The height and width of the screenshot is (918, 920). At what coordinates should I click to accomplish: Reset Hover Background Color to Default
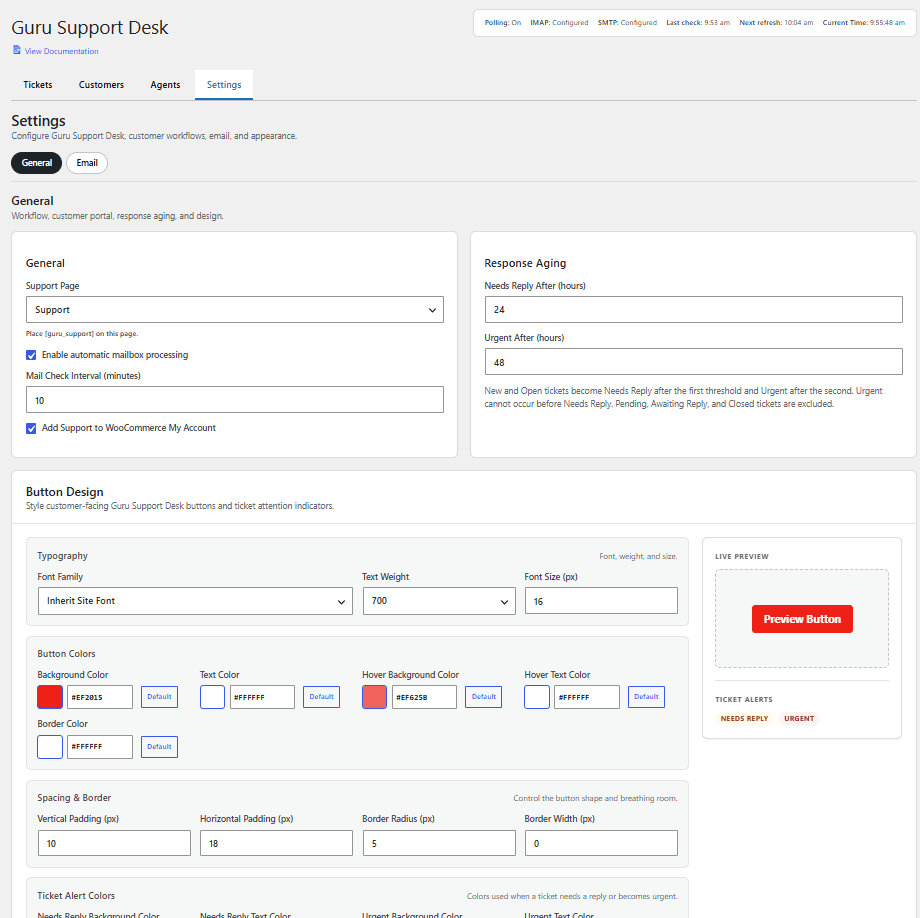point(483,697)
